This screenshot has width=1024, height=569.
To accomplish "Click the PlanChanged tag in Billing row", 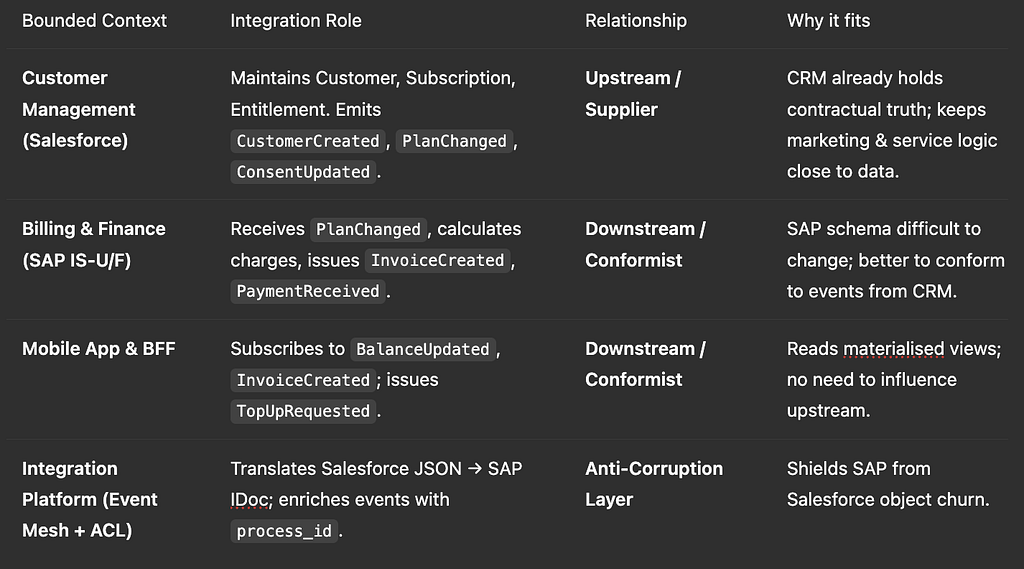I will click(x=368, y=229).
